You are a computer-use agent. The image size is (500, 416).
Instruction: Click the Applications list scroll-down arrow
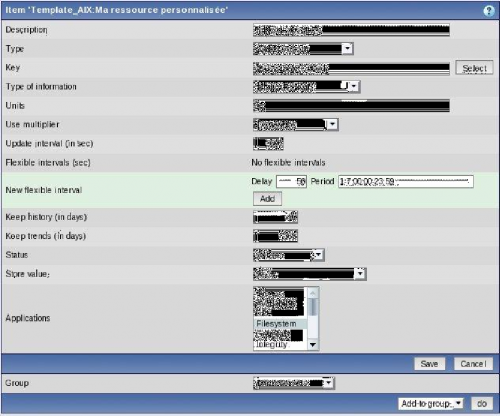click(x=313, y=344)
